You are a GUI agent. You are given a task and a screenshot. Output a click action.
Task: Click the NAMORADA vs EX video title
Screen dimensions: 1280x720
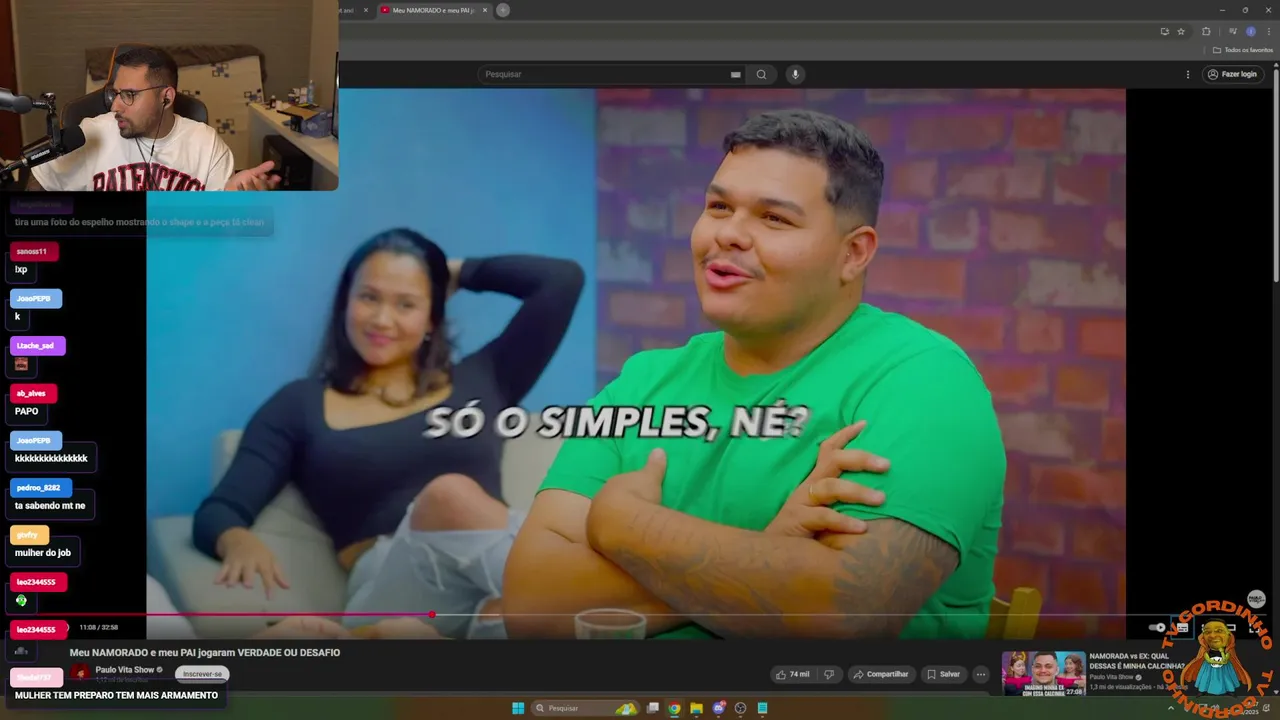(x=1137, y=661)
